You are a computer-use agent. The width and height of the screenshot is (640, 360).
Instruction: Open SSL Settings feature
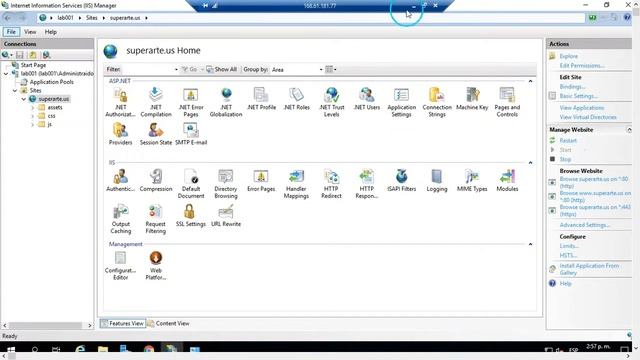(191, 216)
